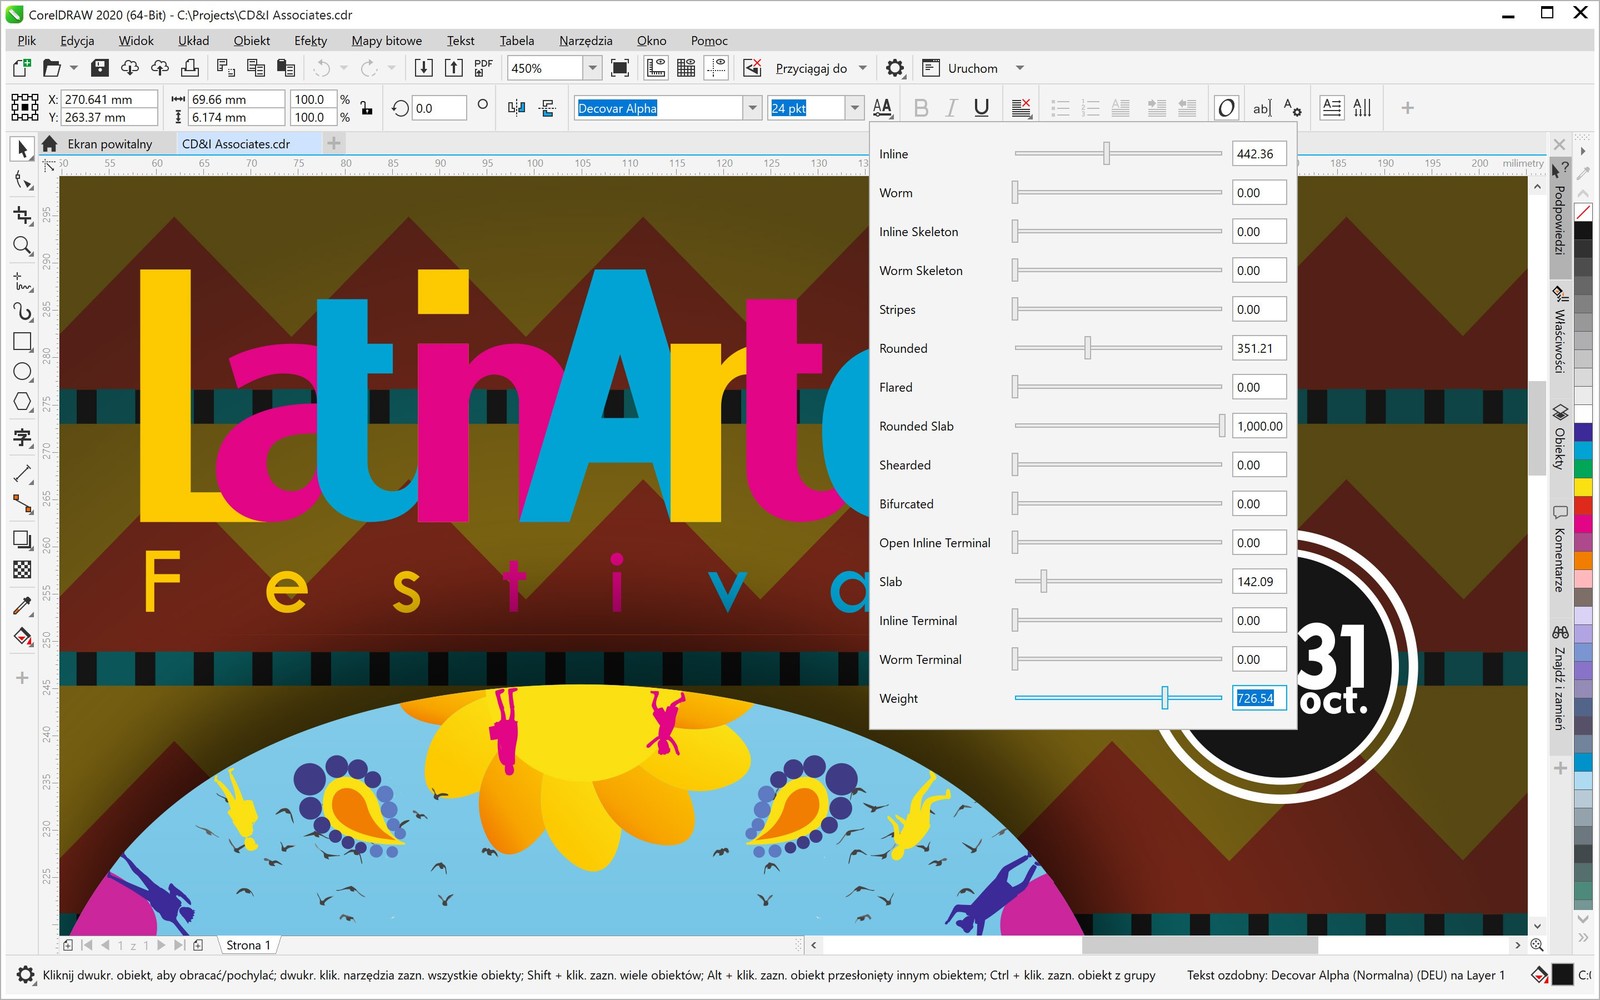The image size is (1600, 1000).
Task: Click the Export icon
Action: (454, 68)
